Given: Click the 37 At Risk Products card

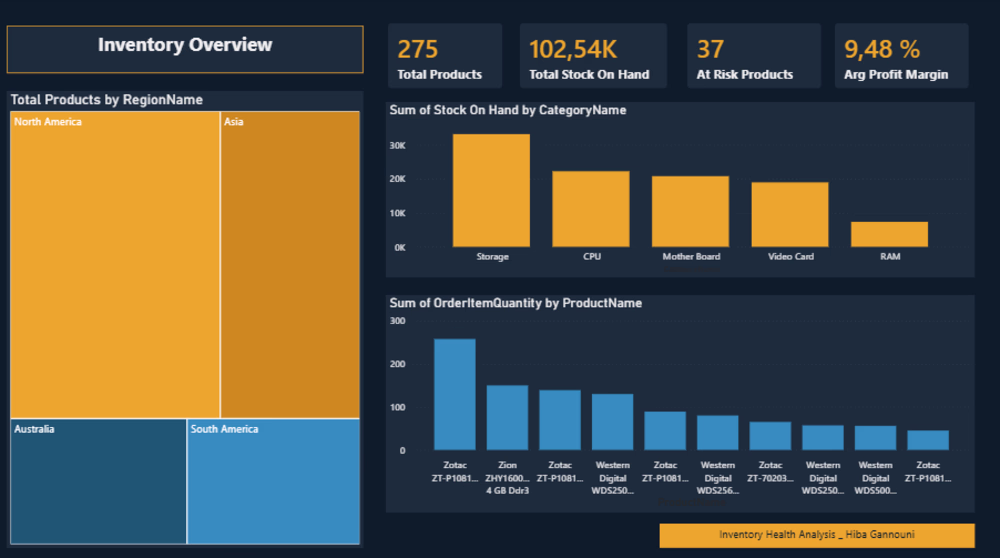Looking at the screenshot, I should pyautogui.click(x=754, y=56).
